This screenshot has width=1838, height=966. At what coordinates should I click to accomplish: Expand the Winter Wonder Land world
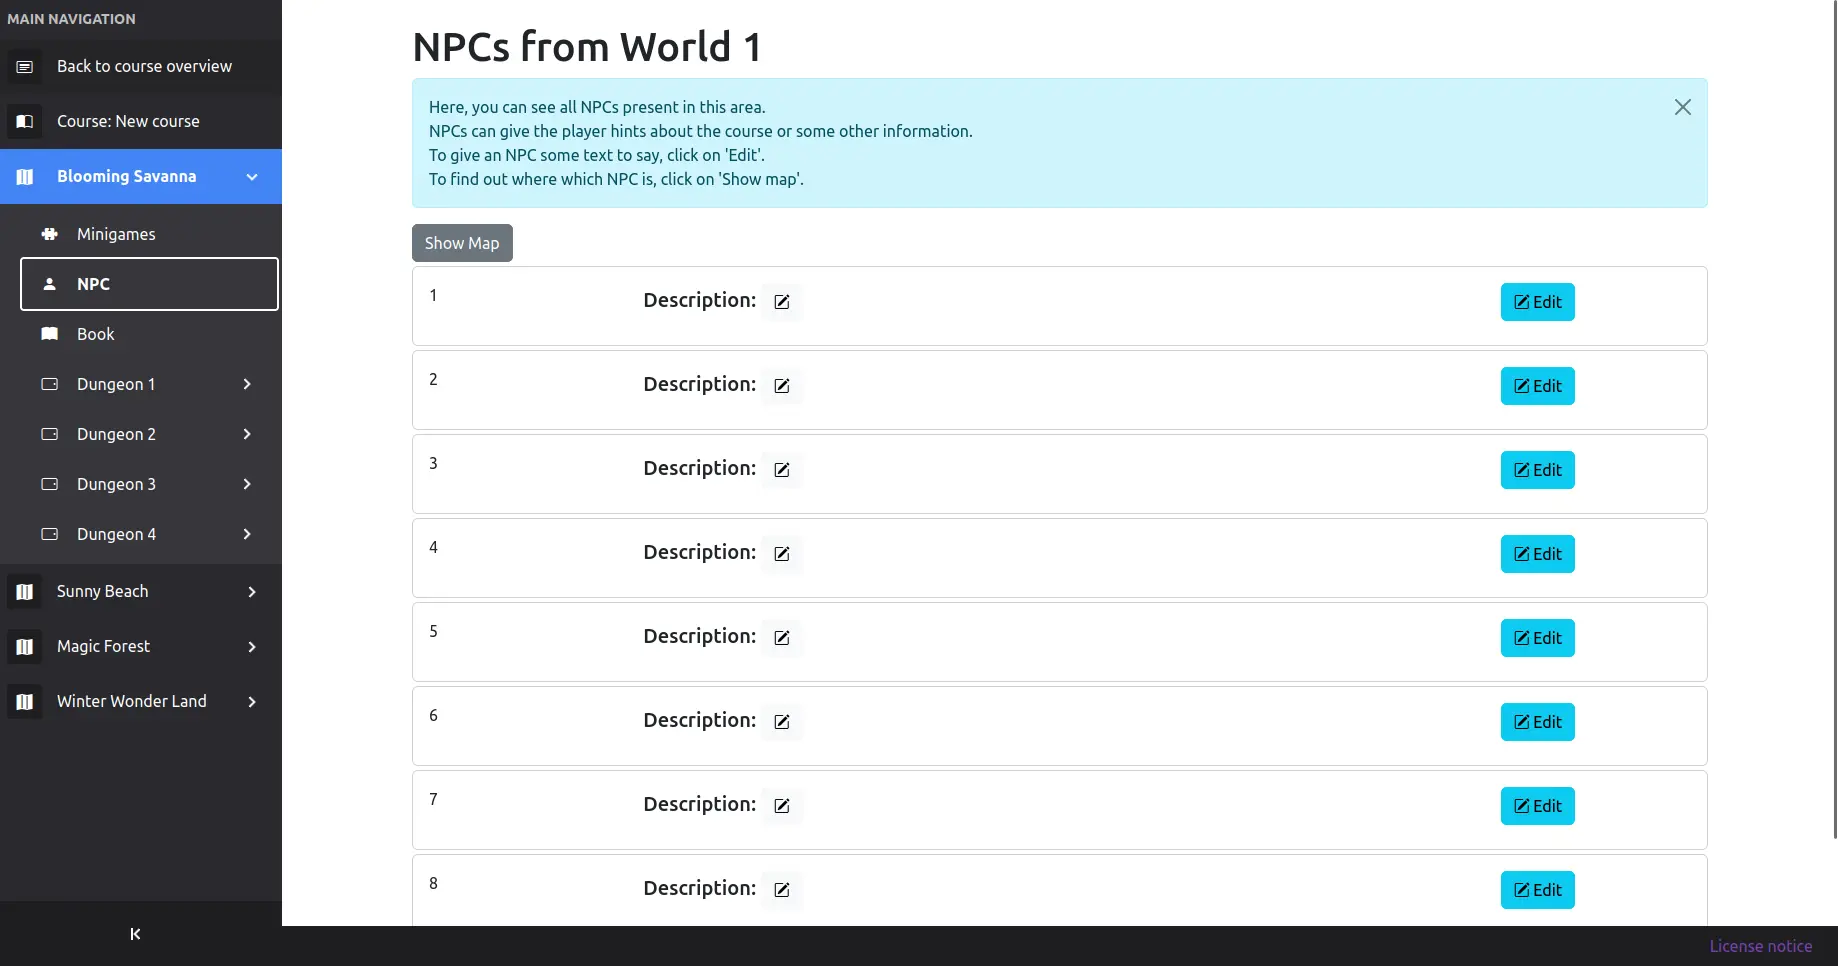click(x=252, y=702)
